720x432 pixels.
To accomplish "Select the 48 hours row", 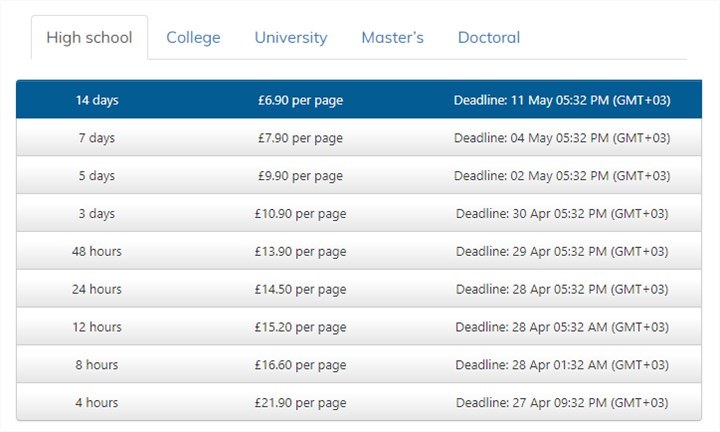I will click(x=359, y=251).
